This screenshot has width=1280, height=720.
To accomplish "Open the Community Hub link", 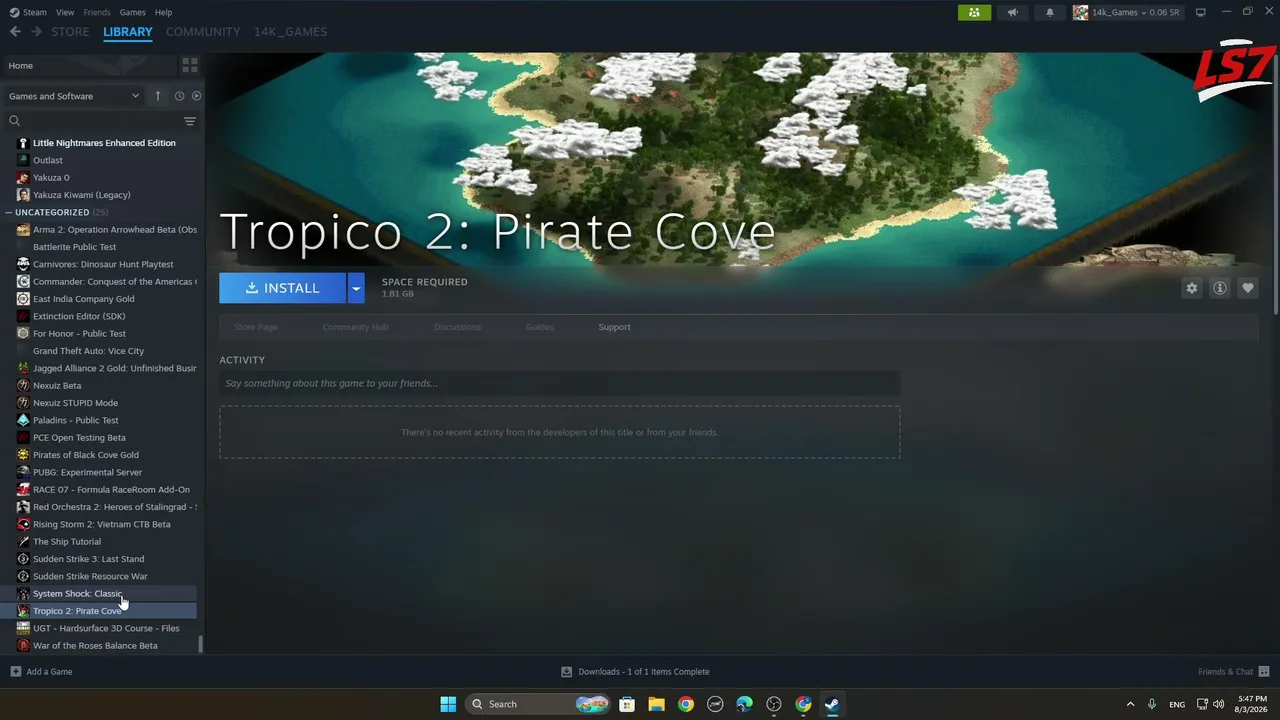I will 355,327.
